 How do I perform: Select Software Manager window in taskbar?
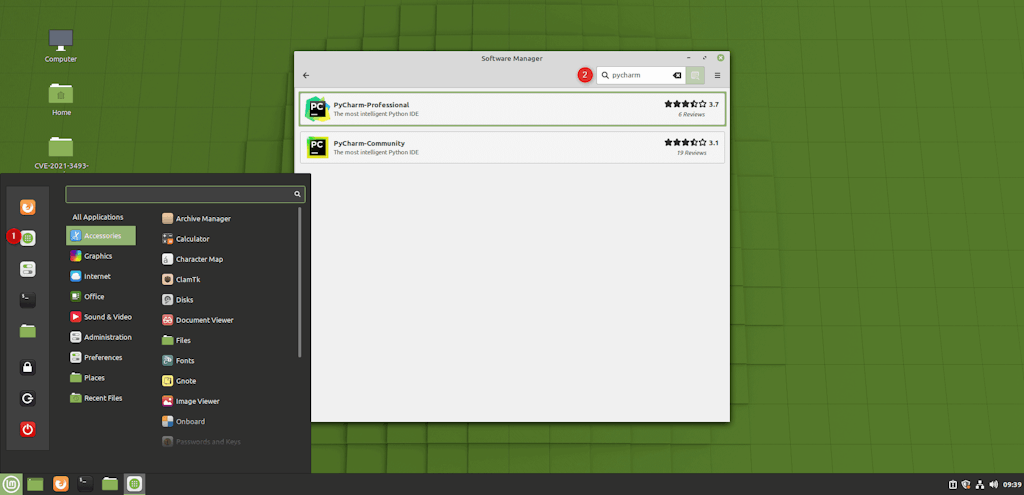pyautogui.click(x=135, y=484)
